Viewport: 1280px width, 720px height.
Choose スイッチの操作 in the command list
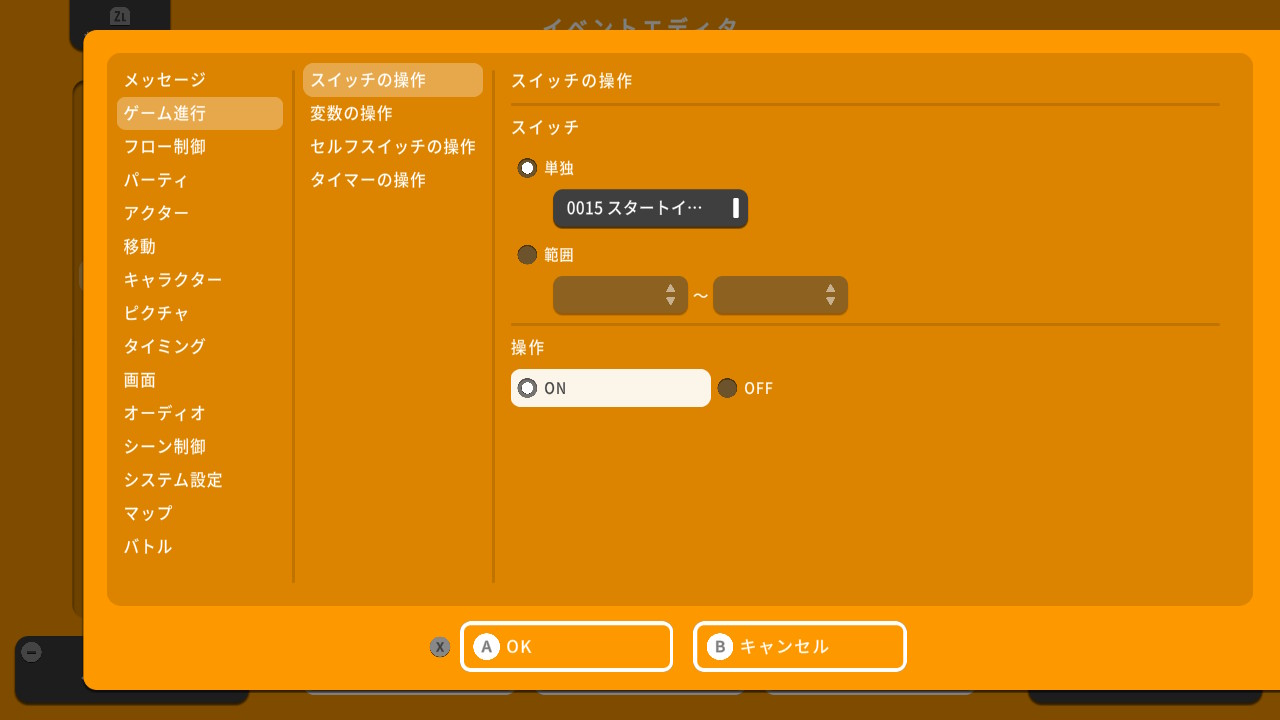pos(393,80)
